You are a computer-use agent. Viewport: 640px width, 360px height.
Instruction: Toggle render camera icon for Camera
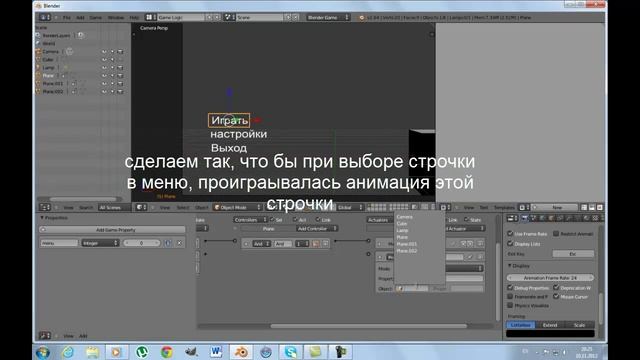click(120, 52)
